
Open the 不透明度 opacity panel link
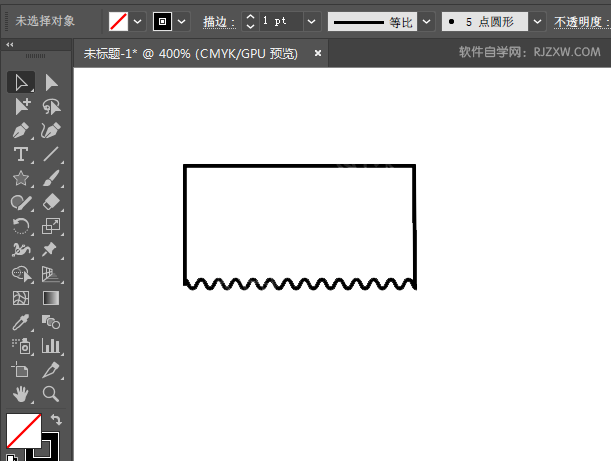582,22
